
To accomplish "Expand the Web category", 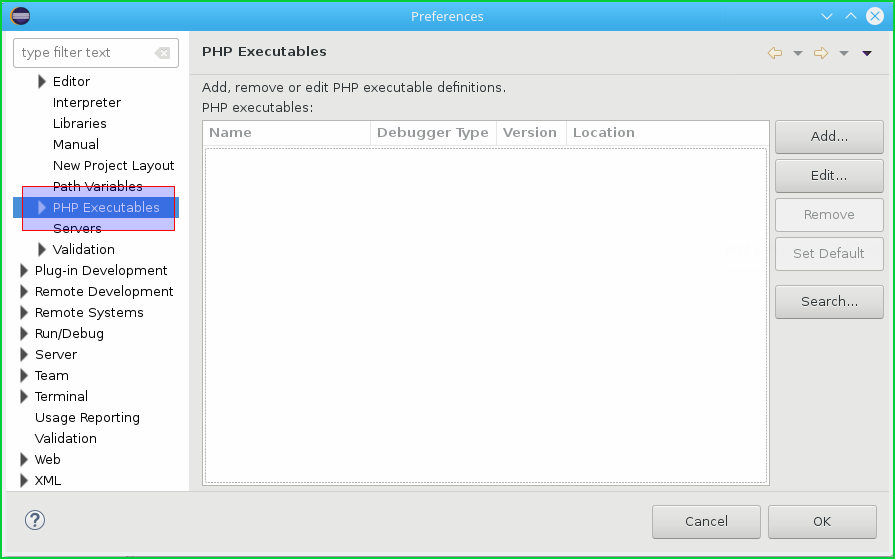I will click(x=24, y=460).
